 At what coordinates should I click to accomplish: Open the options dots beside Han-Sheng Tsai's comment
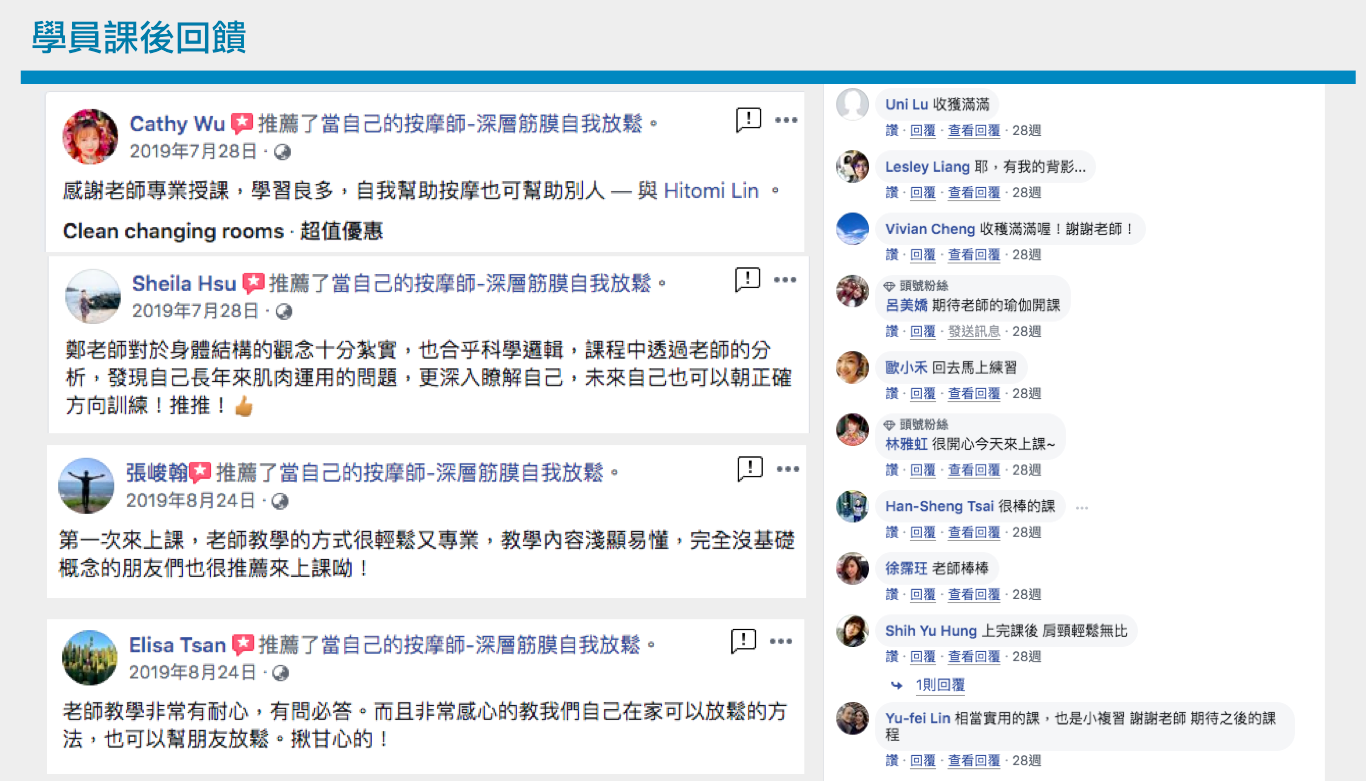click(1081, 508)
